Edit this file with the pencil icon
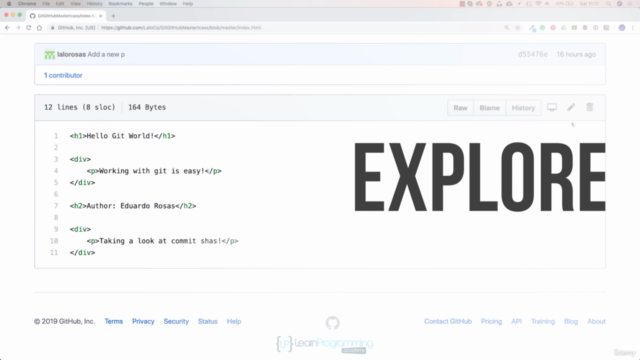 click(x=571, y=107)
